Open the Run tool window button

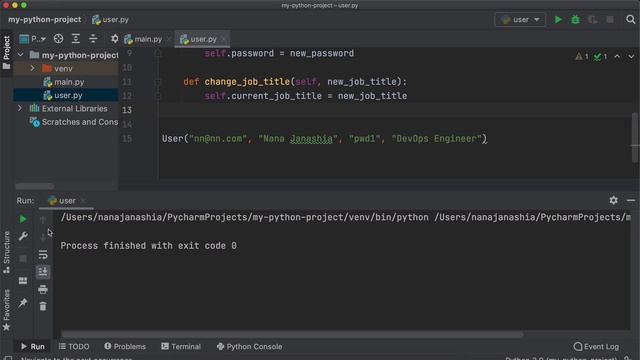pos(33,346)
